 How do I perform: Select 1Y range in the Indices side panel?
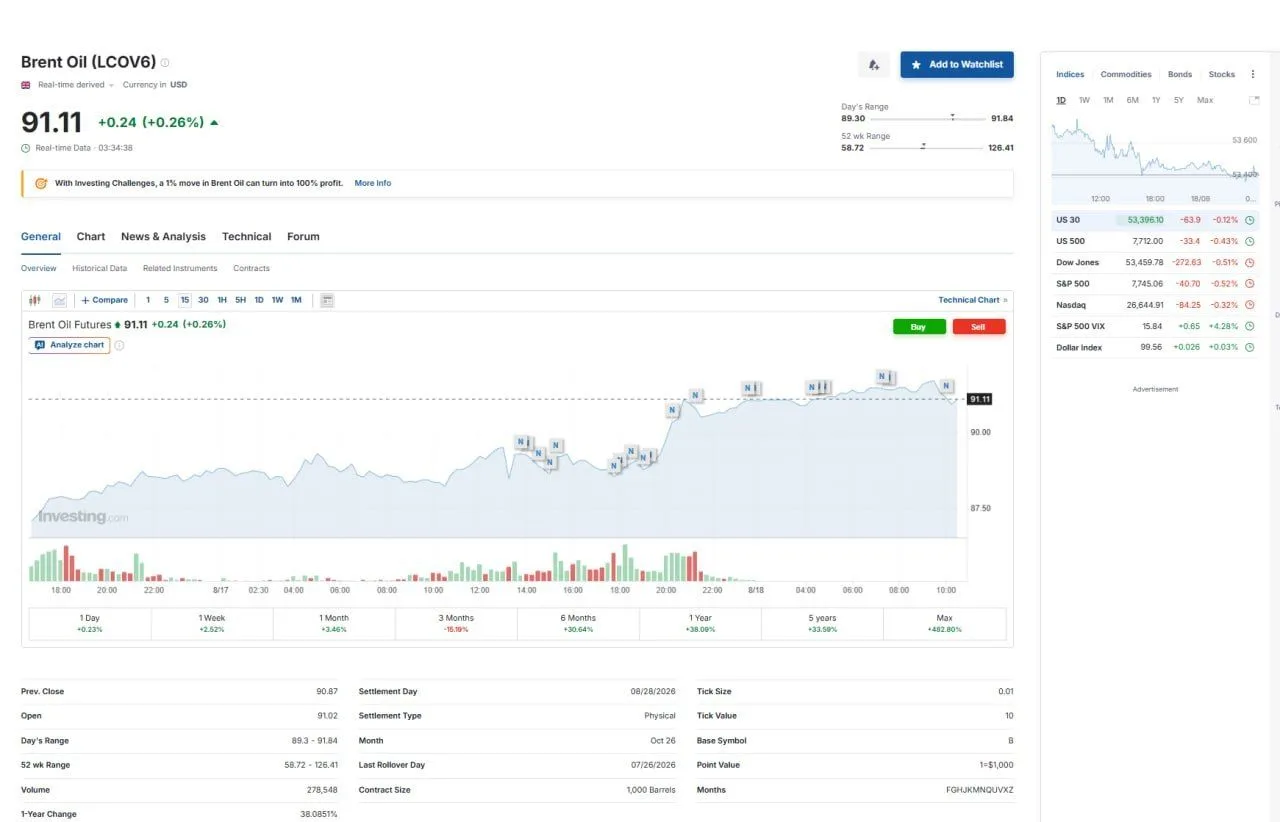pos(1156,100)
